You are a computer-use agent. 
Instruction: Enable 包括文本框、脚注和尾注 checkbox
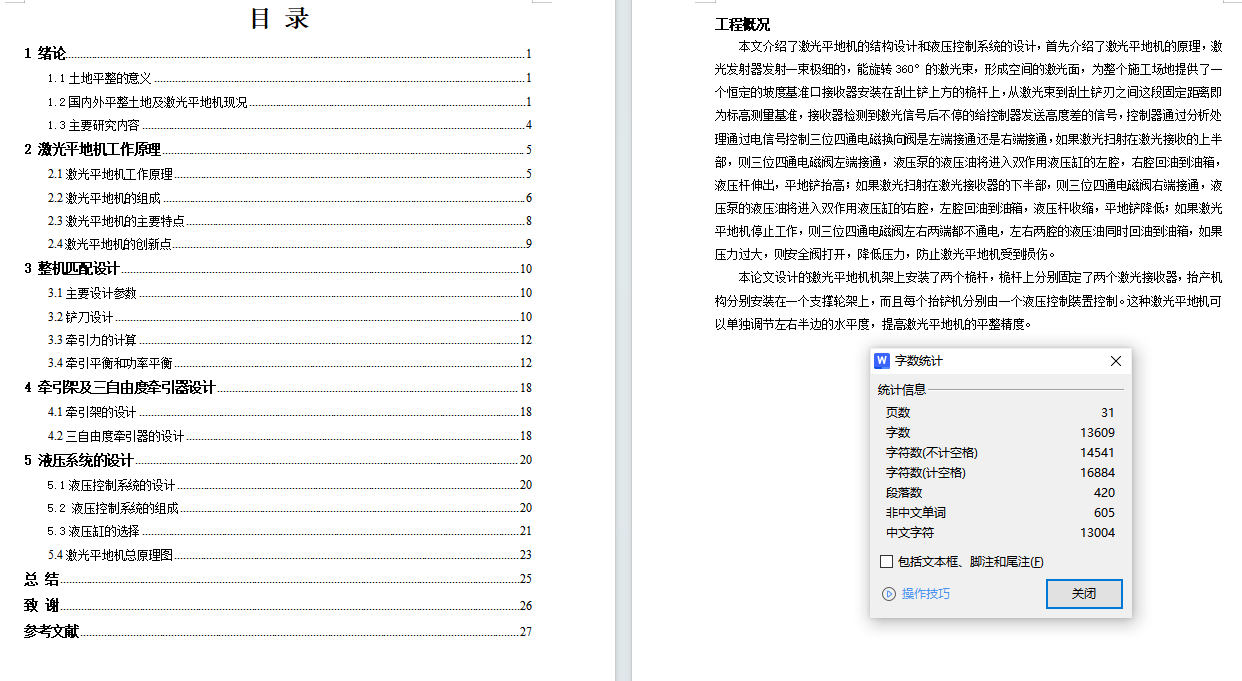click(x=886, y=562)
